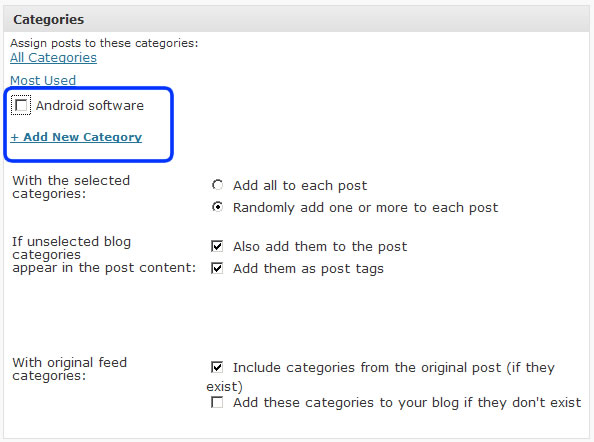Click the 'Add these categories to your blog' text

click(x=407, y=402)
